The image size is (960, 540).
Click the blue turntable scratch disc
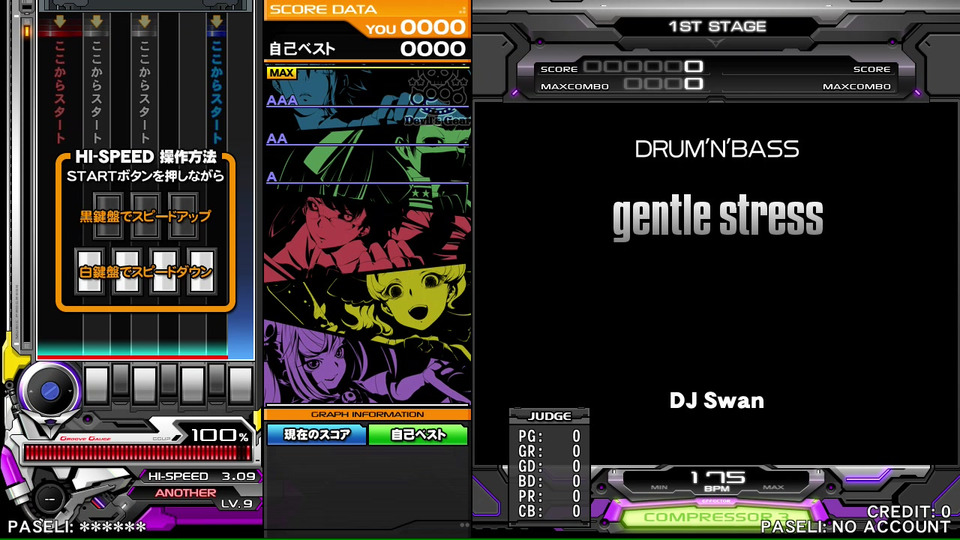point(50,390)
